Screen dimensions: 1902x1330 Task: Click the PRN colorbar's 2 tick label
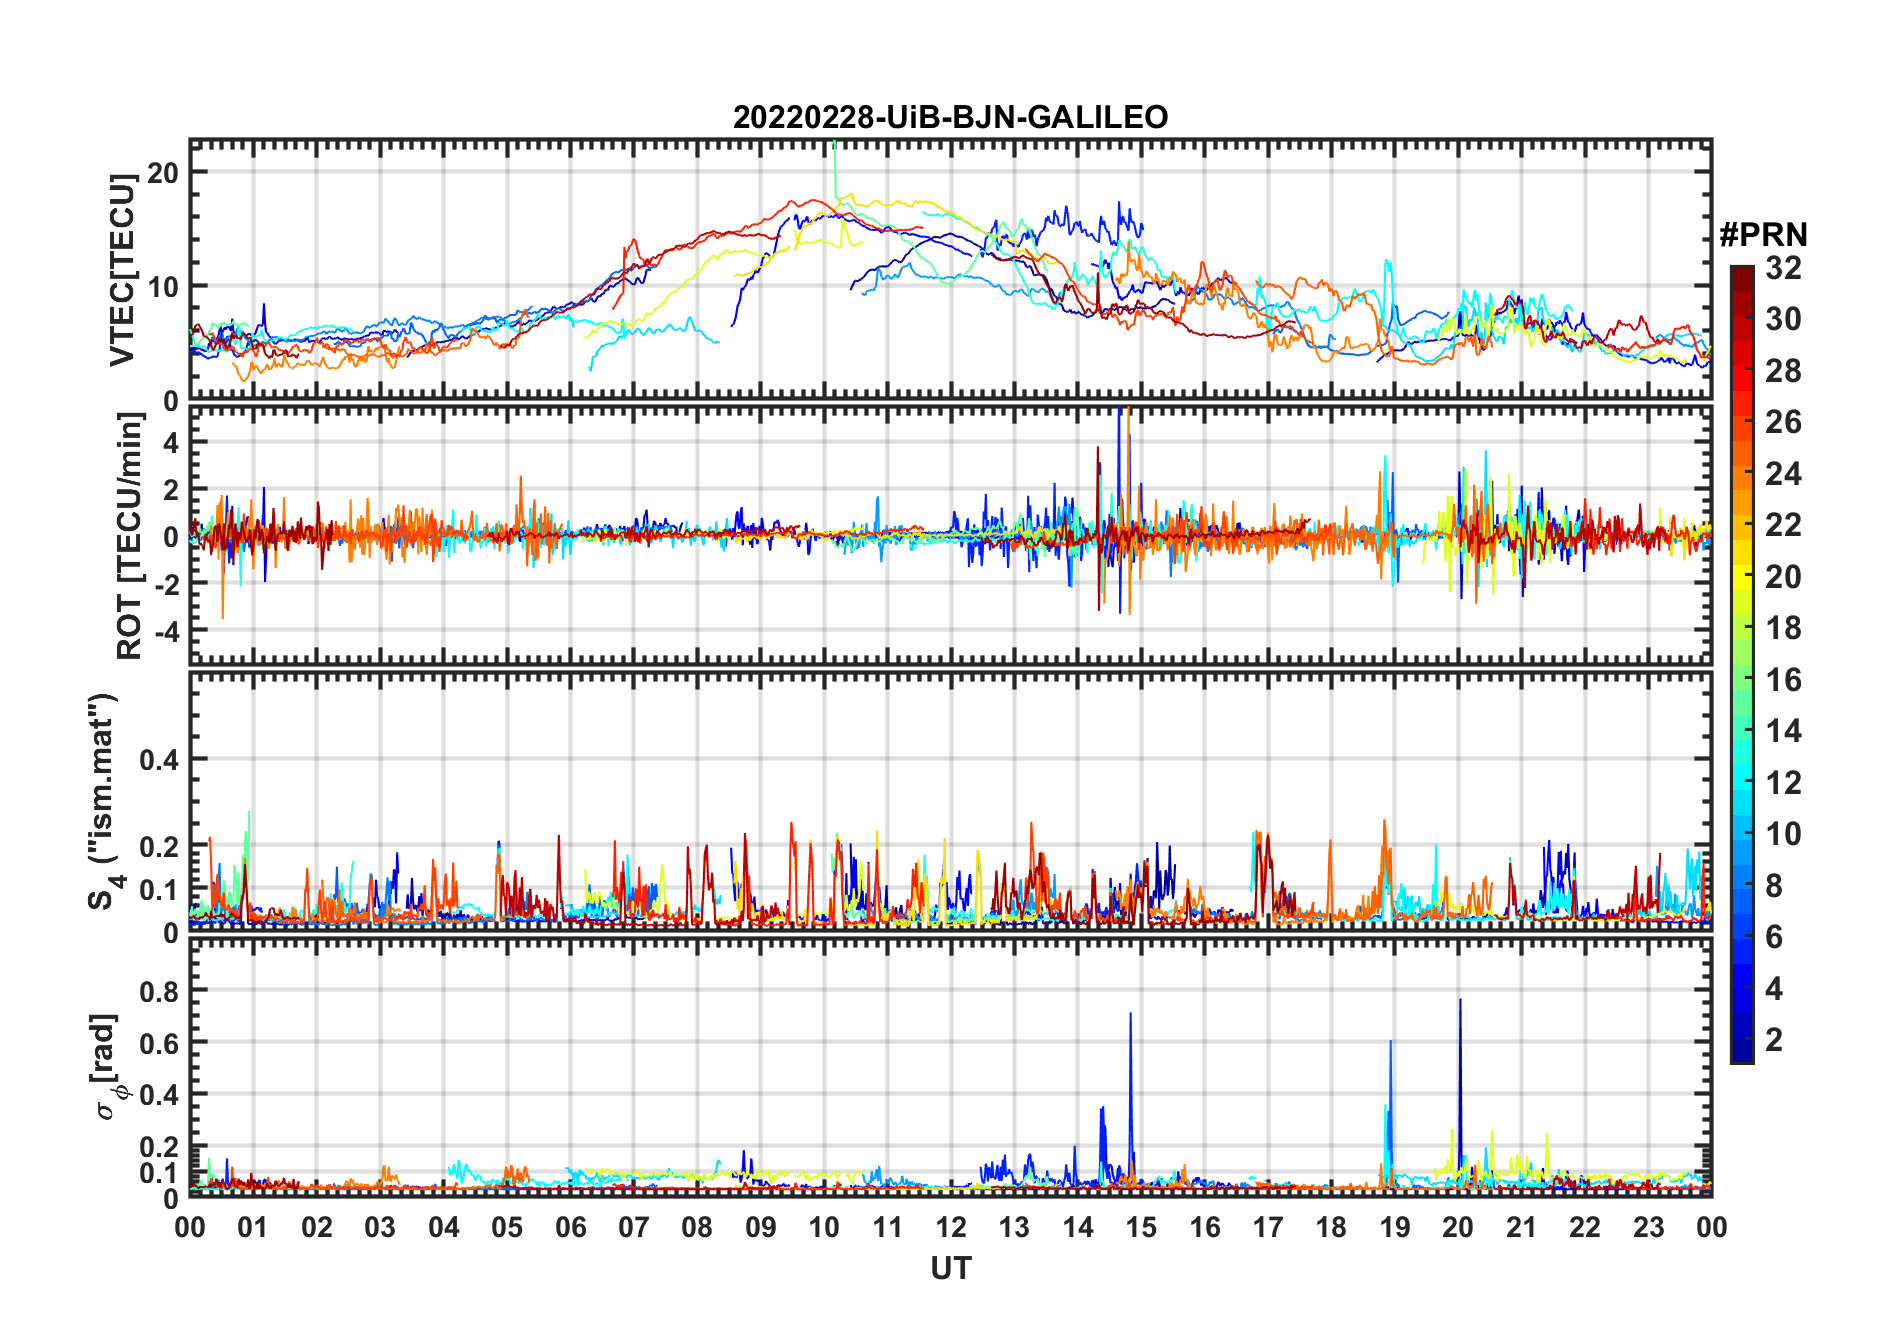pyautogui.click(x=1775, y=1040)
